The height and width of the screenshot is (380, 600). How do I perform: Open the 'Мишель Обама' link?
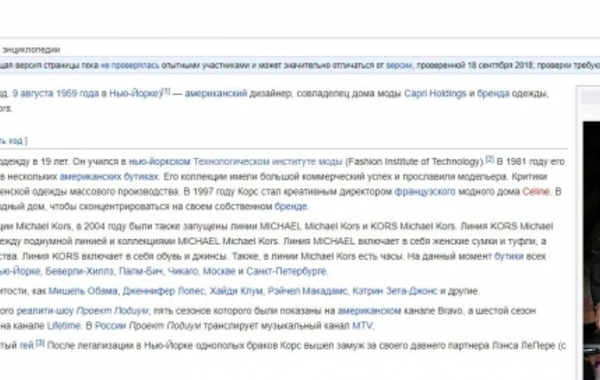pos(83,291)
